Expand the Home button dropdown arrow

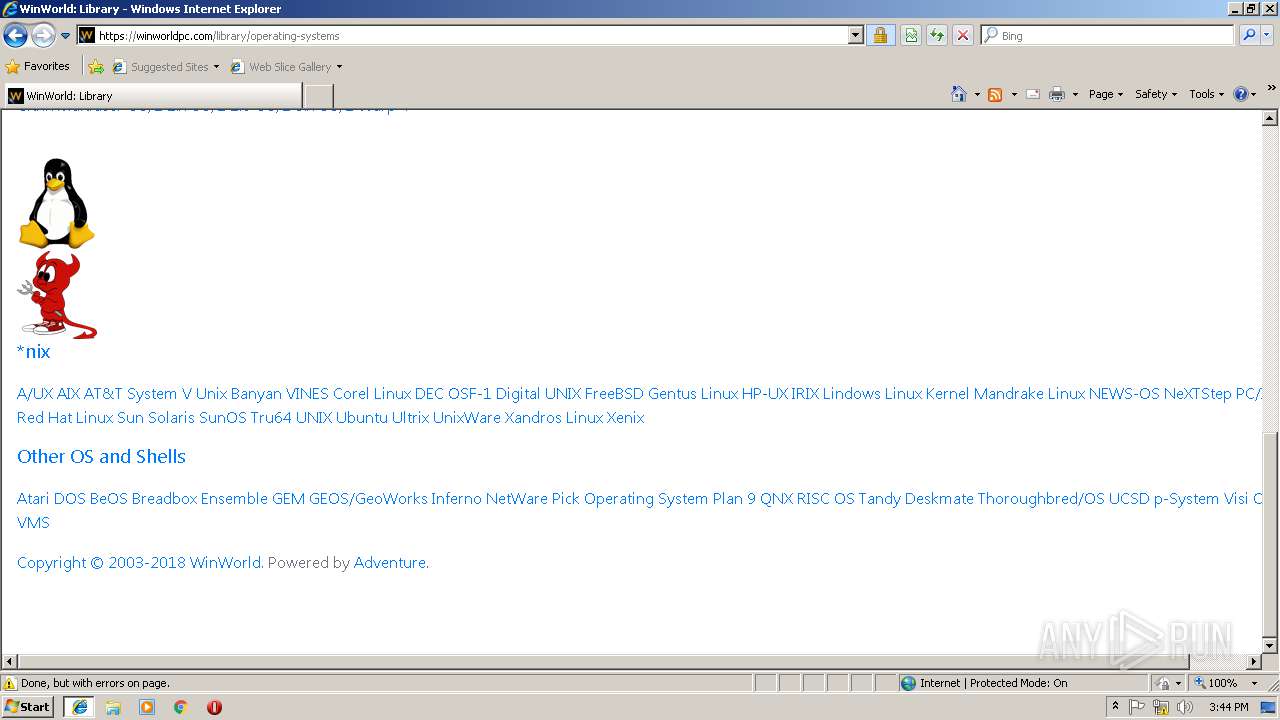[977, 94]
